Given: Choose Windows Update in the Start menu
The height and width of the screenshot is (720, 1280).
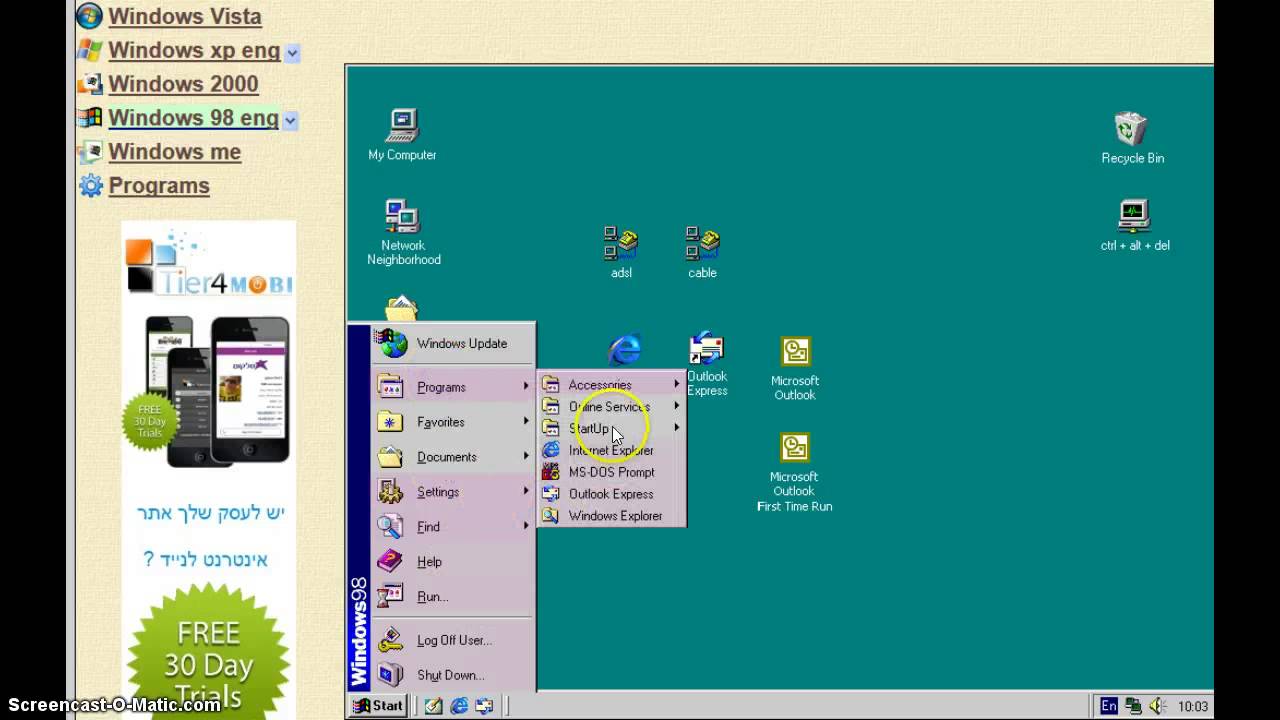Looking at the screenshot, I should pos(453,343).
